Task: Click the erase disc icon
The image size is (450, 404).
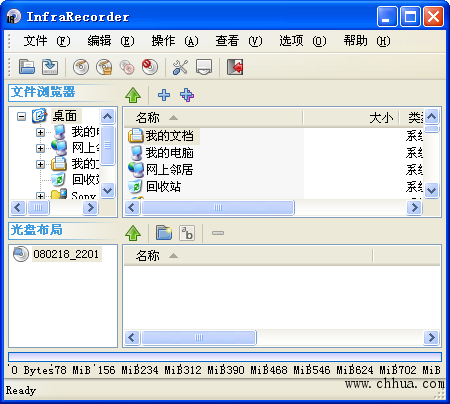Action: click(150, 67)
